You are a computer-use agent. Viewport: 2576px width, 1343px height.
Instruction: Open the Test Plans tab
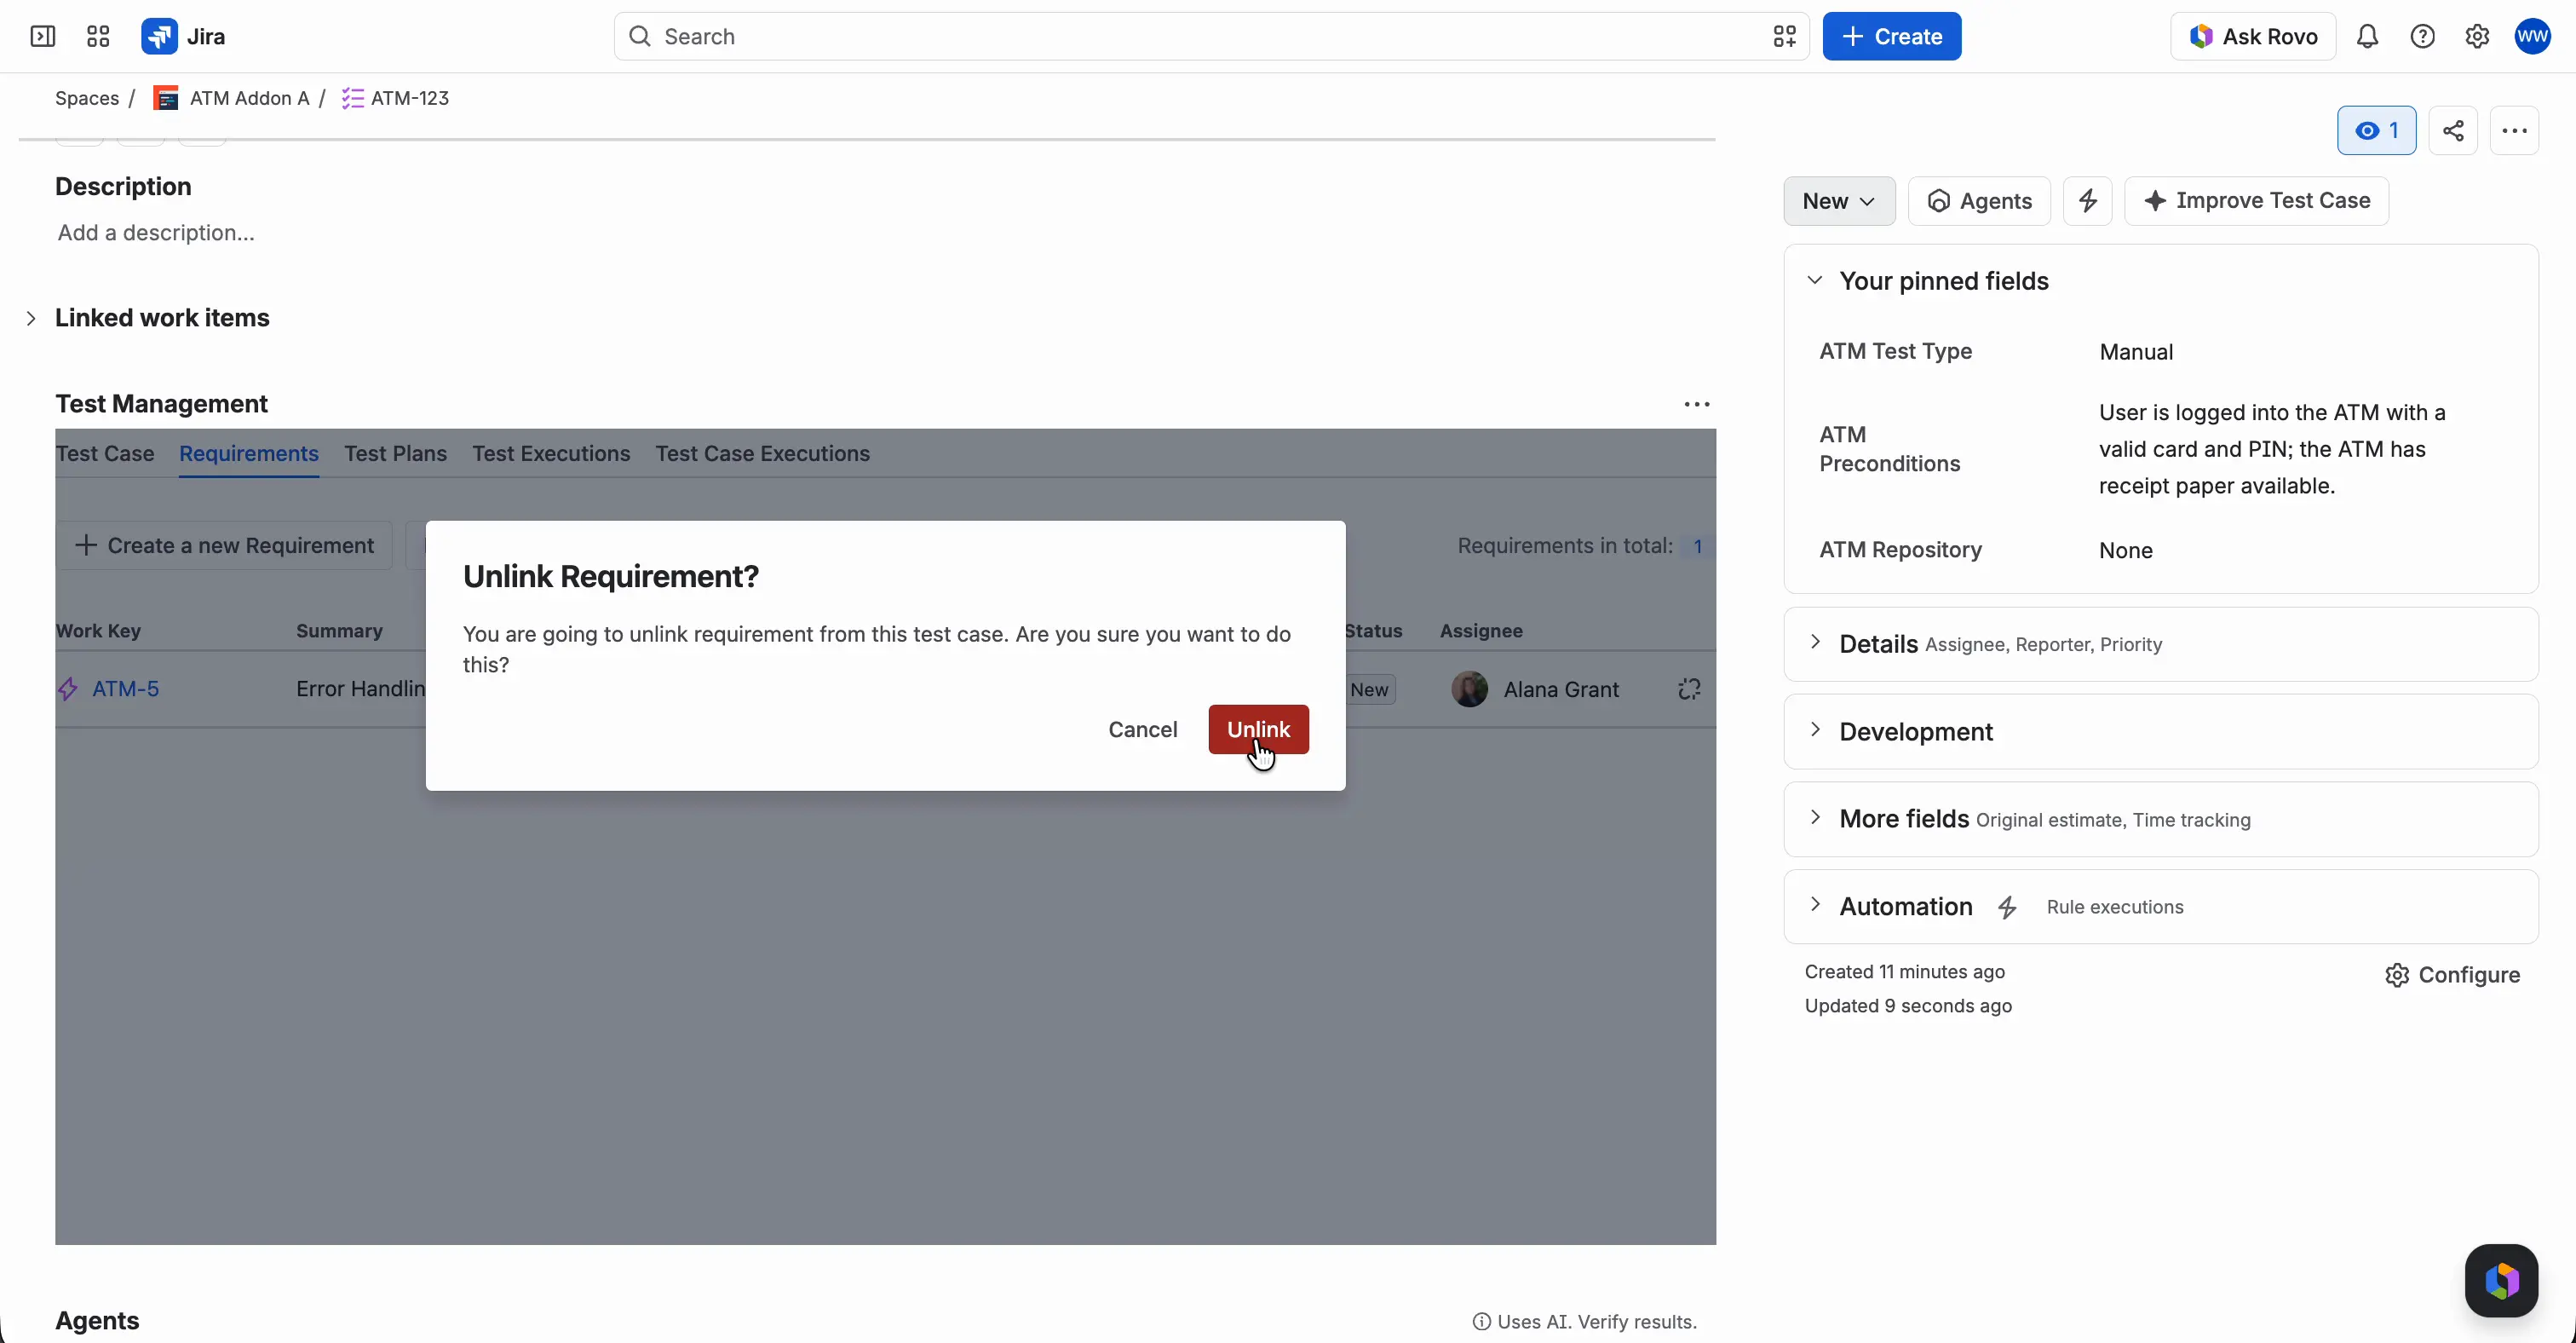coord(396,454)
